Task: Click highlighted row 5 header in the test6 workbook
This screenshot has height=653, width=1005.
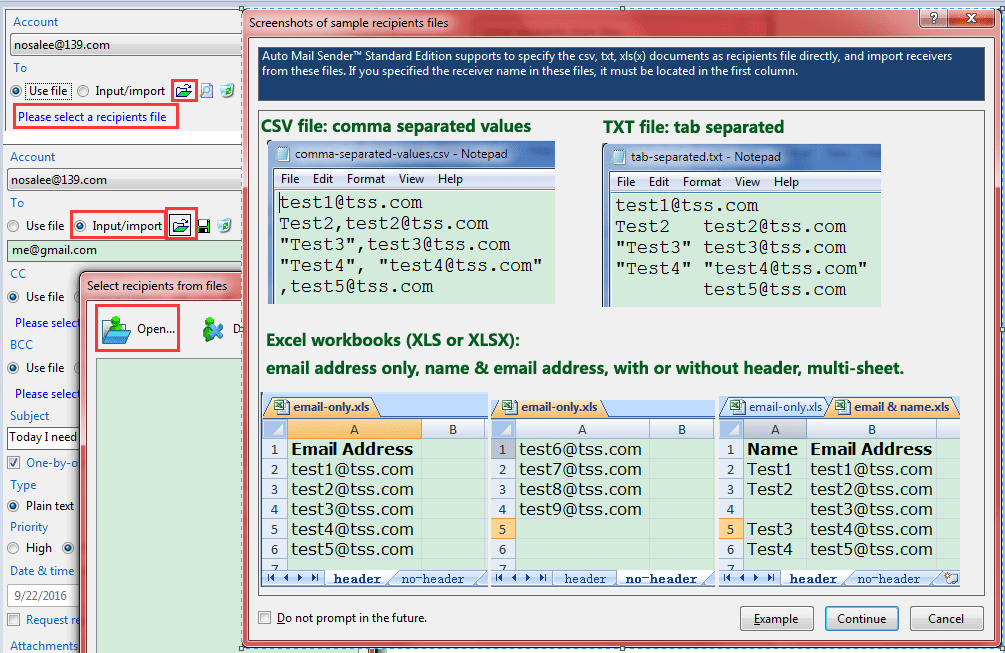Action: (x=502, y=529)
